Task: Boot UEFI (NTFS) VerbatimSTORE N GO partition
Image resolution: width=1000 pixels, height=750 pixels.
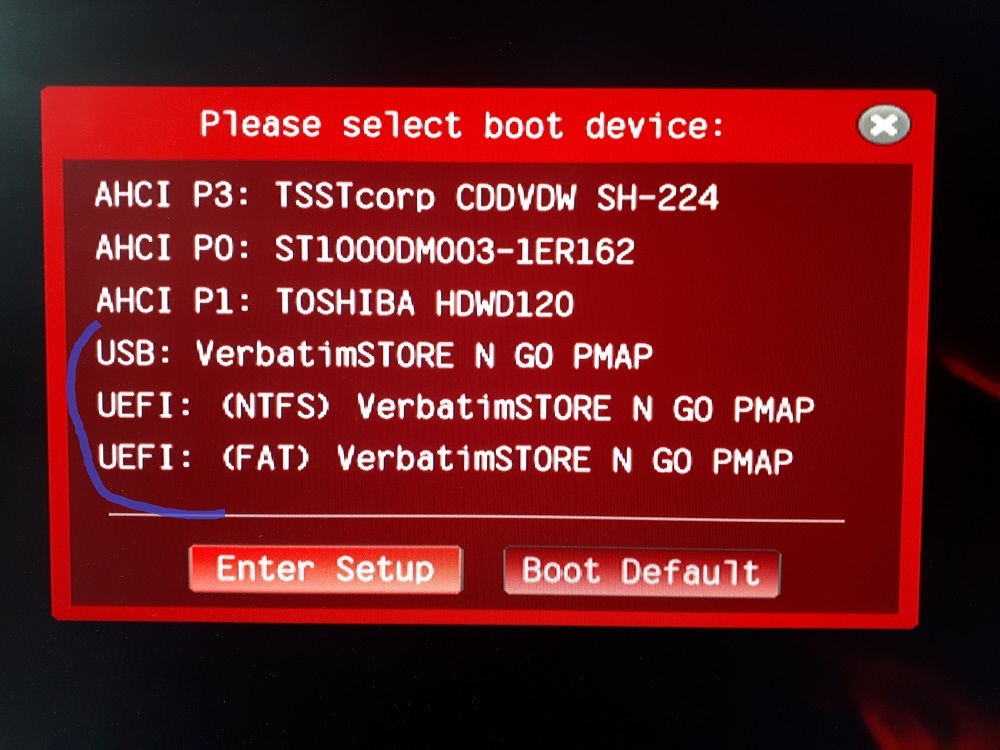Action: point(455,408)
